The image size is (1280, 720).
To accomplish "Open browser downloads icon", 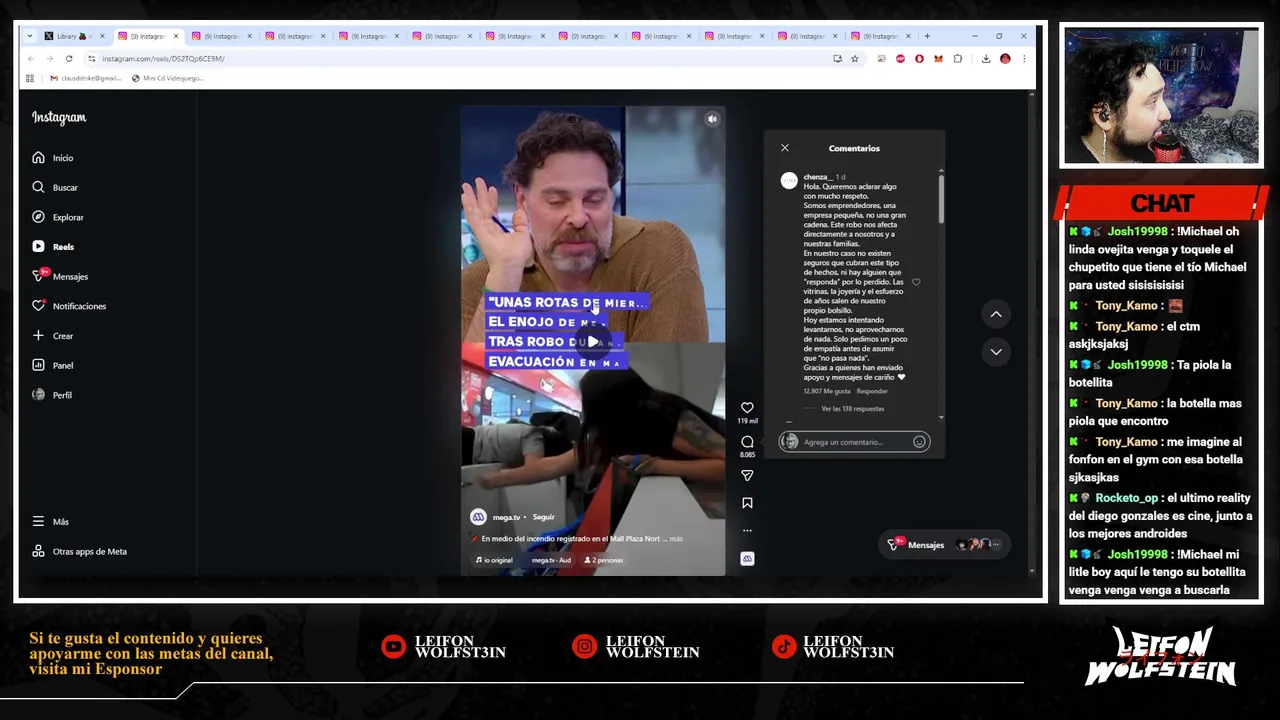I will tap(986, 59).
